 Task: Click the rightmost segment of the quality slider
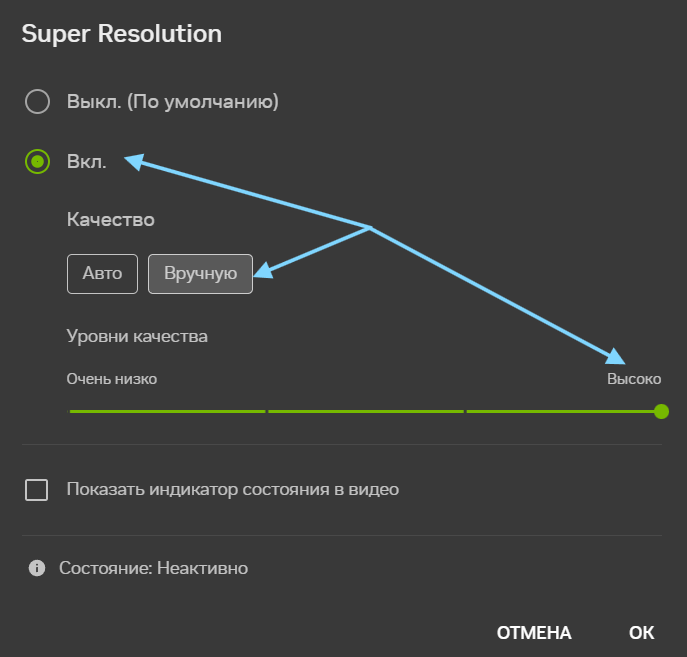560,411
